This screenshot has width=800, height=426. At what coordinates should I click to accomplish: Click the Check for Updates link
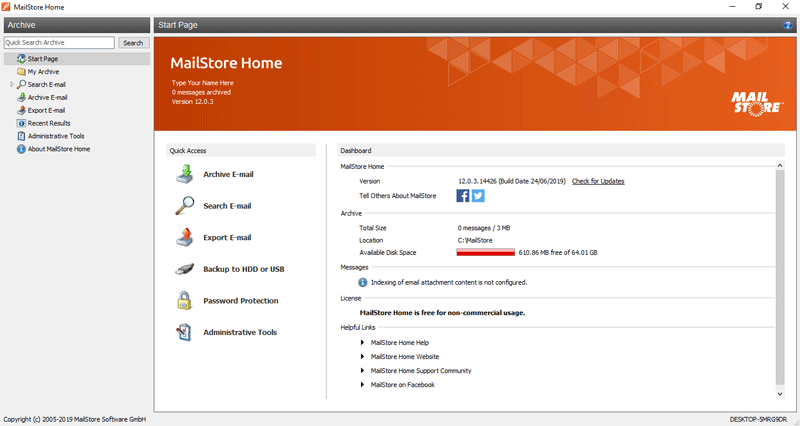click(598, 181)
